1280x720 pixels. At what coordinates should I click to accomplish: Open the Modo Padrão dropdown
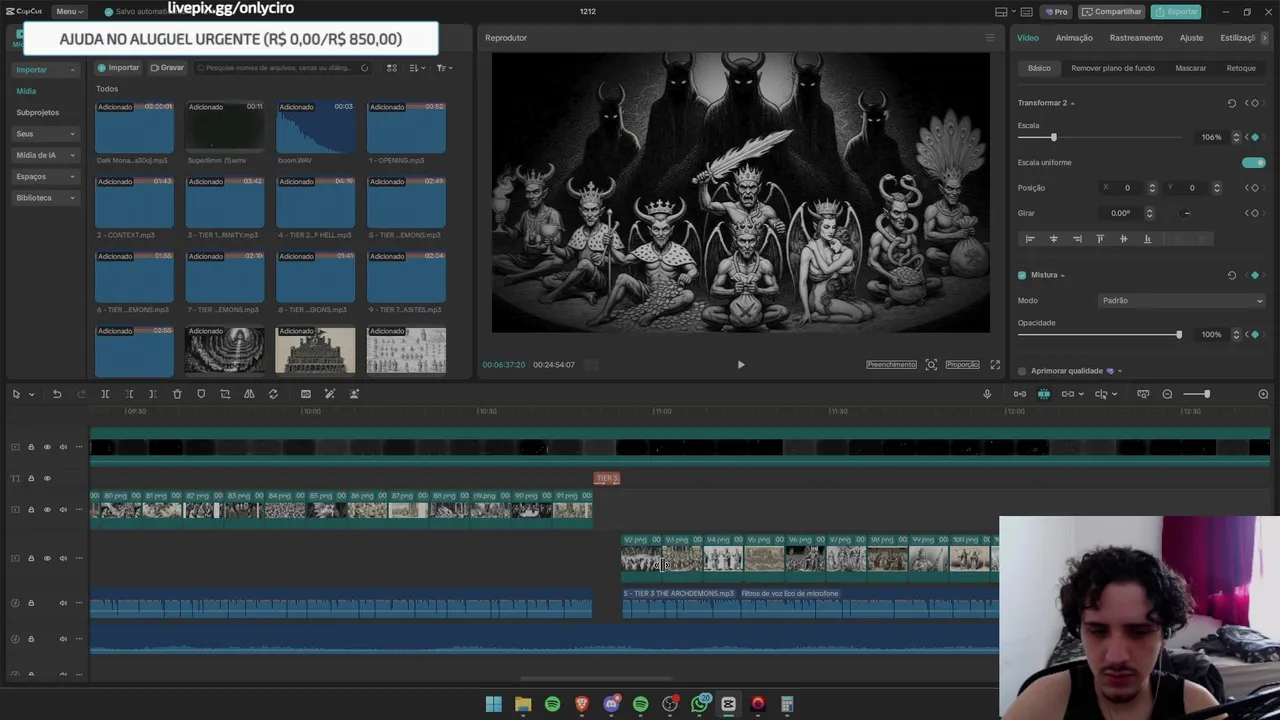click(1181, 301)
